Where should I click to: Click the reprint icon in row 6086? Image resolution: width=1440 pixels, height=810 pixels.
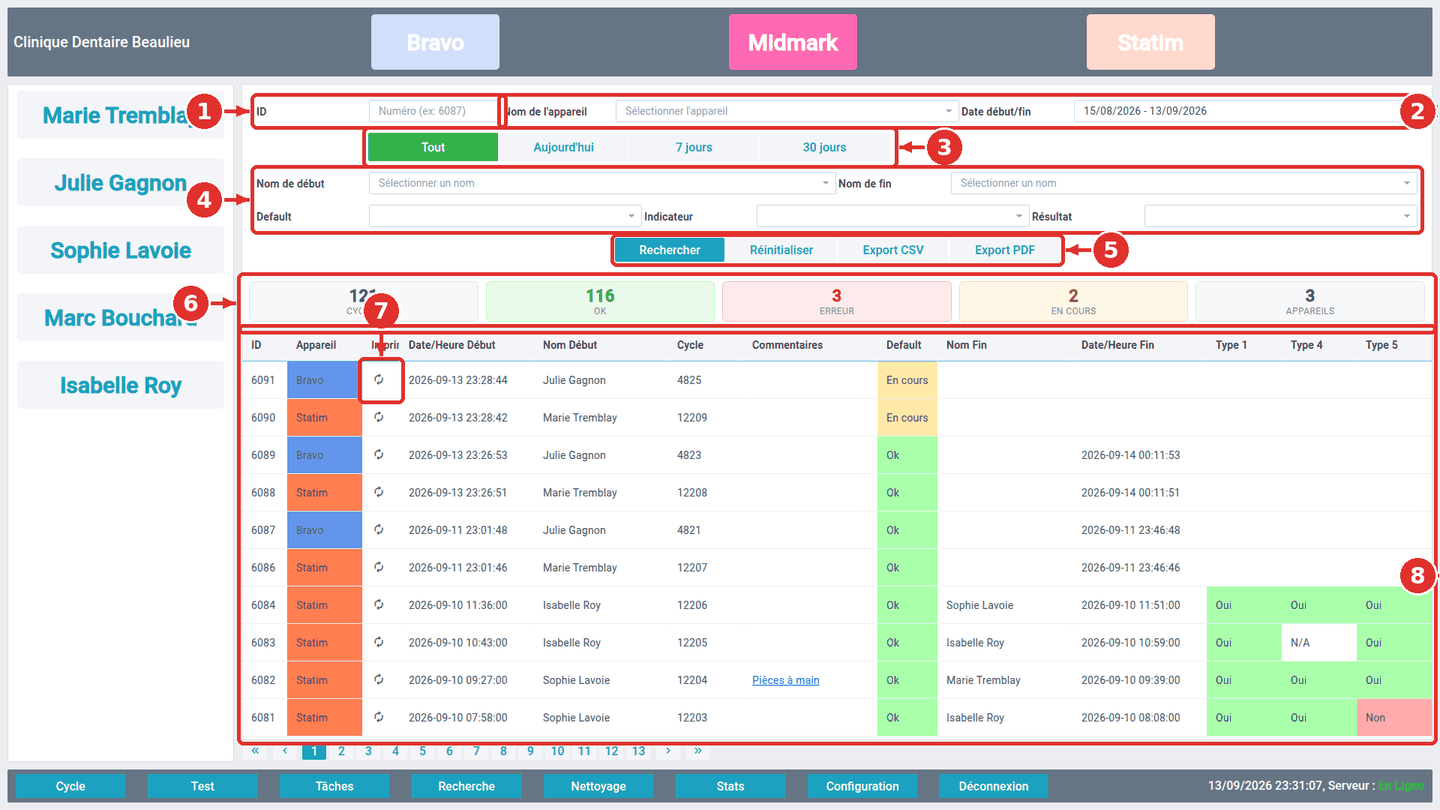(379, 567)
